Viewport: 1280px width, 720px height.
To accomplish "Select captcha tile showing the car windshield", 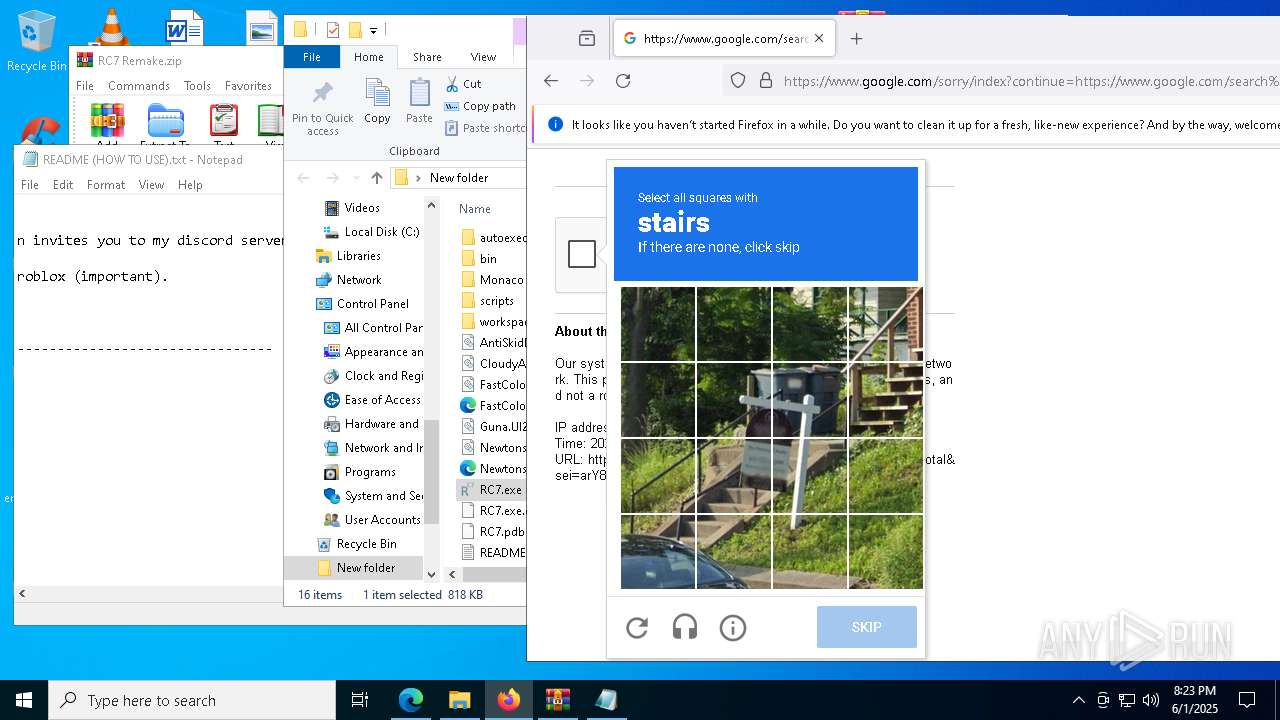I will point(658,552).
